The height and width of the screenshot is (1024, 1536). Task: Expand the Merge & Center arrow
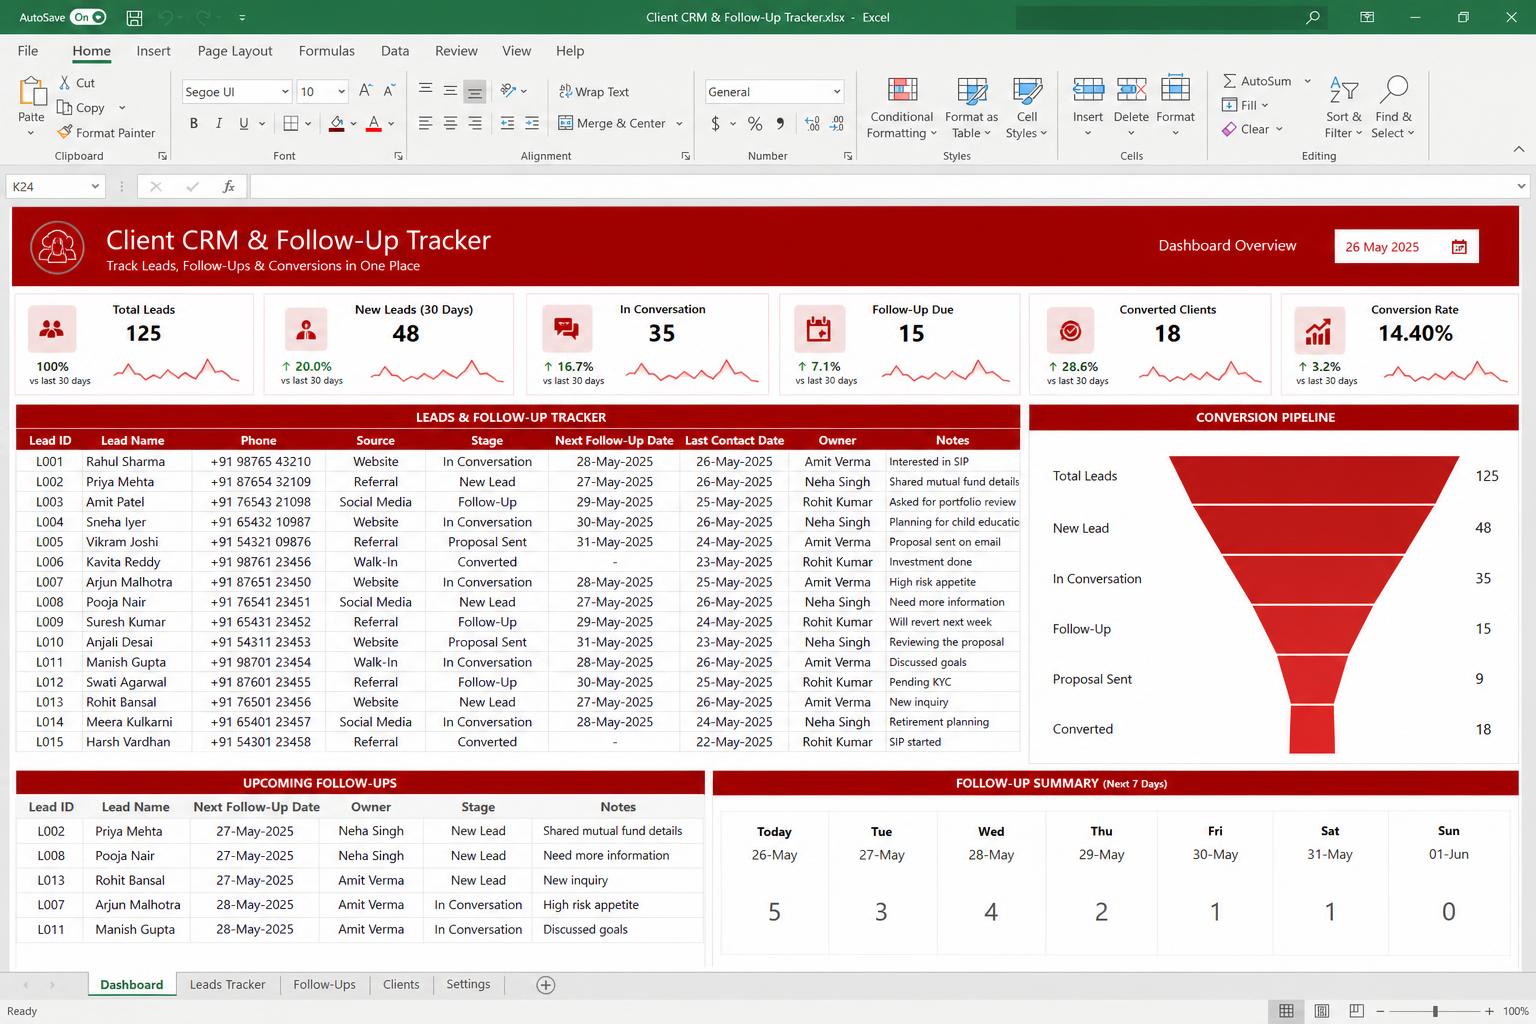click(679, 124)
